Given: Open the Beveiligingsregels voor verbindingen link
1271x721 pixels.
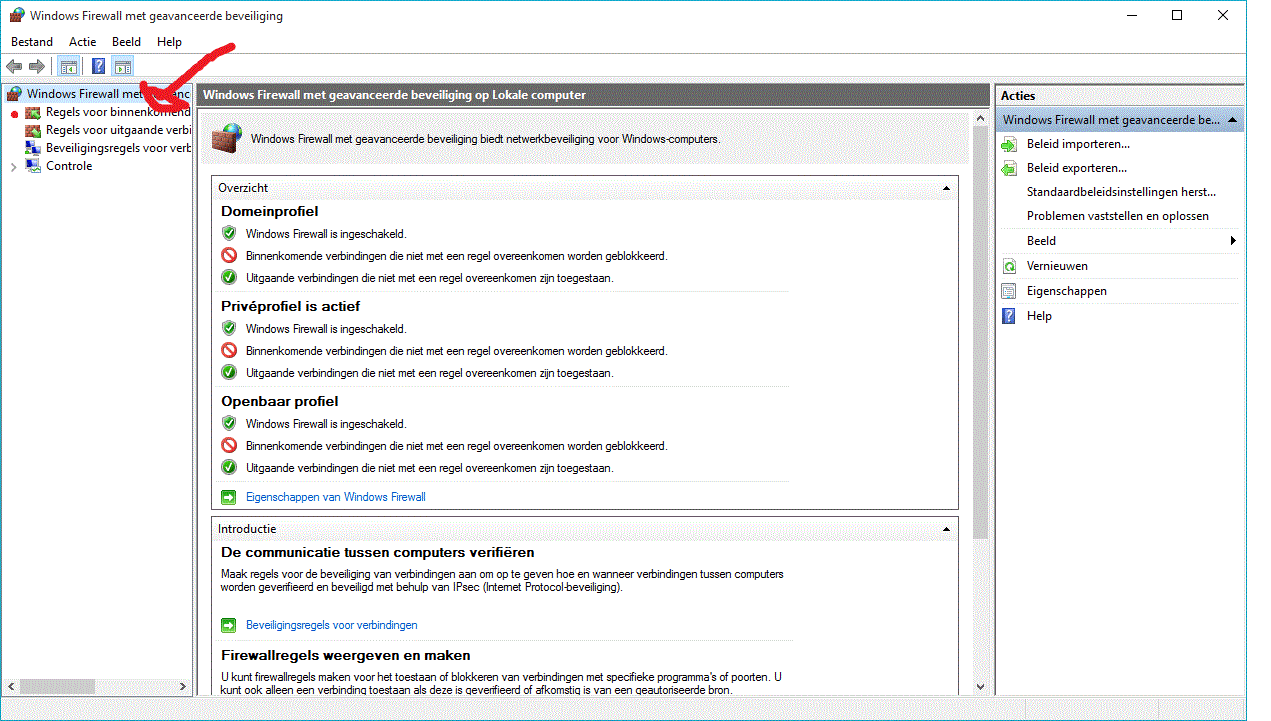Looking at the screenshot, I should [x=331, y=625].
